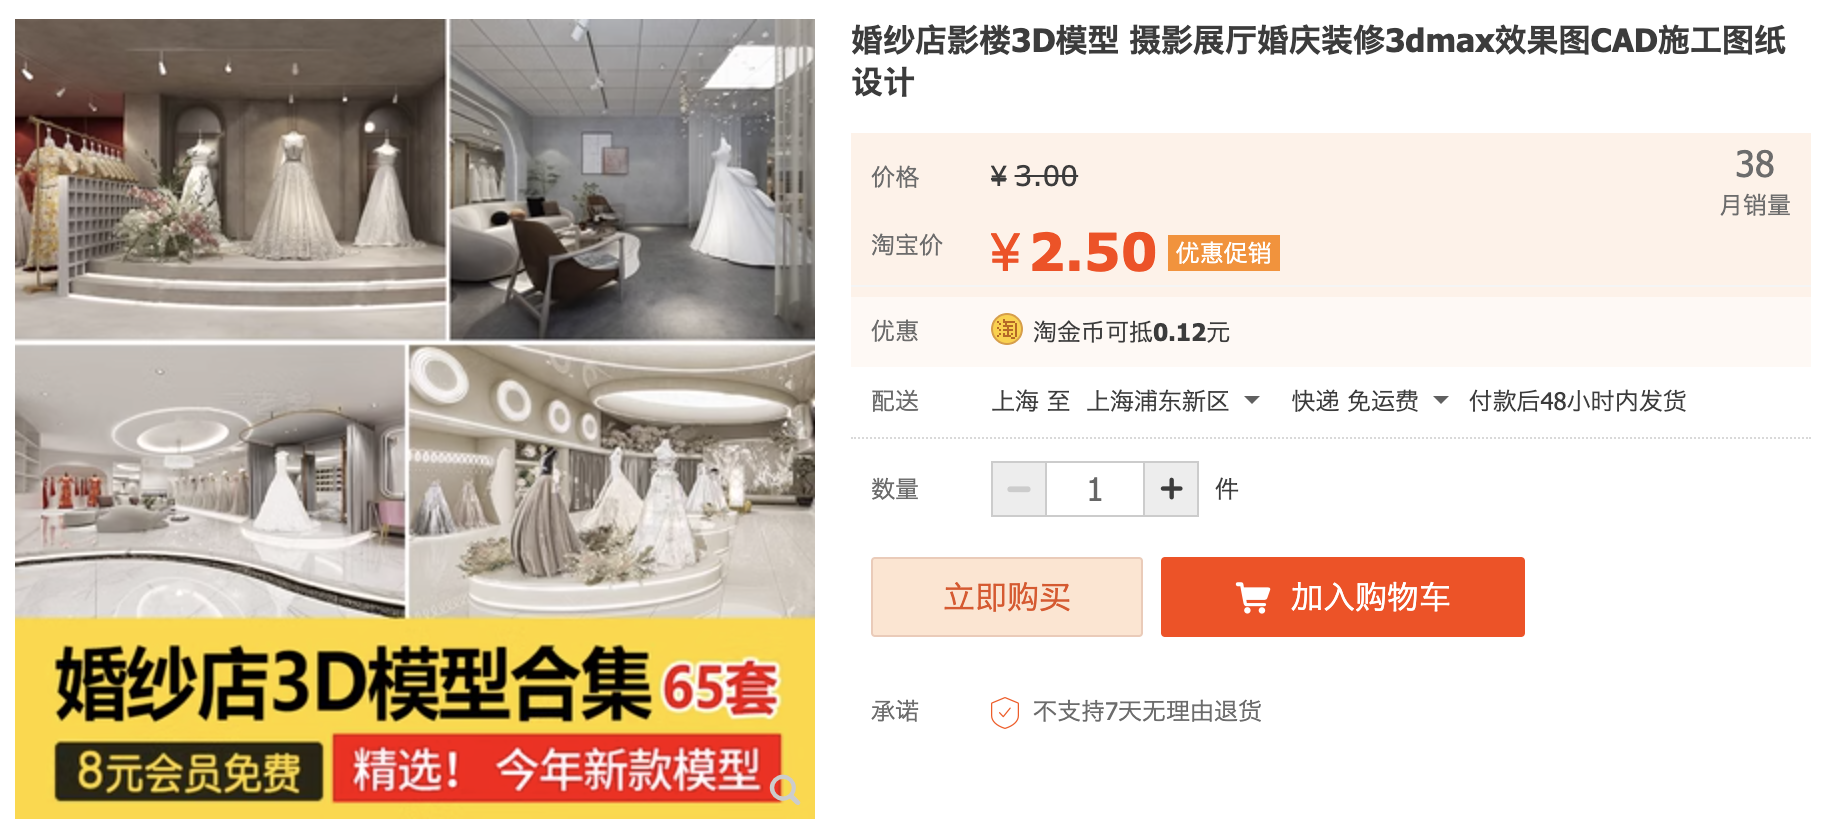Click the 立即购买 buy now button

1007,597
